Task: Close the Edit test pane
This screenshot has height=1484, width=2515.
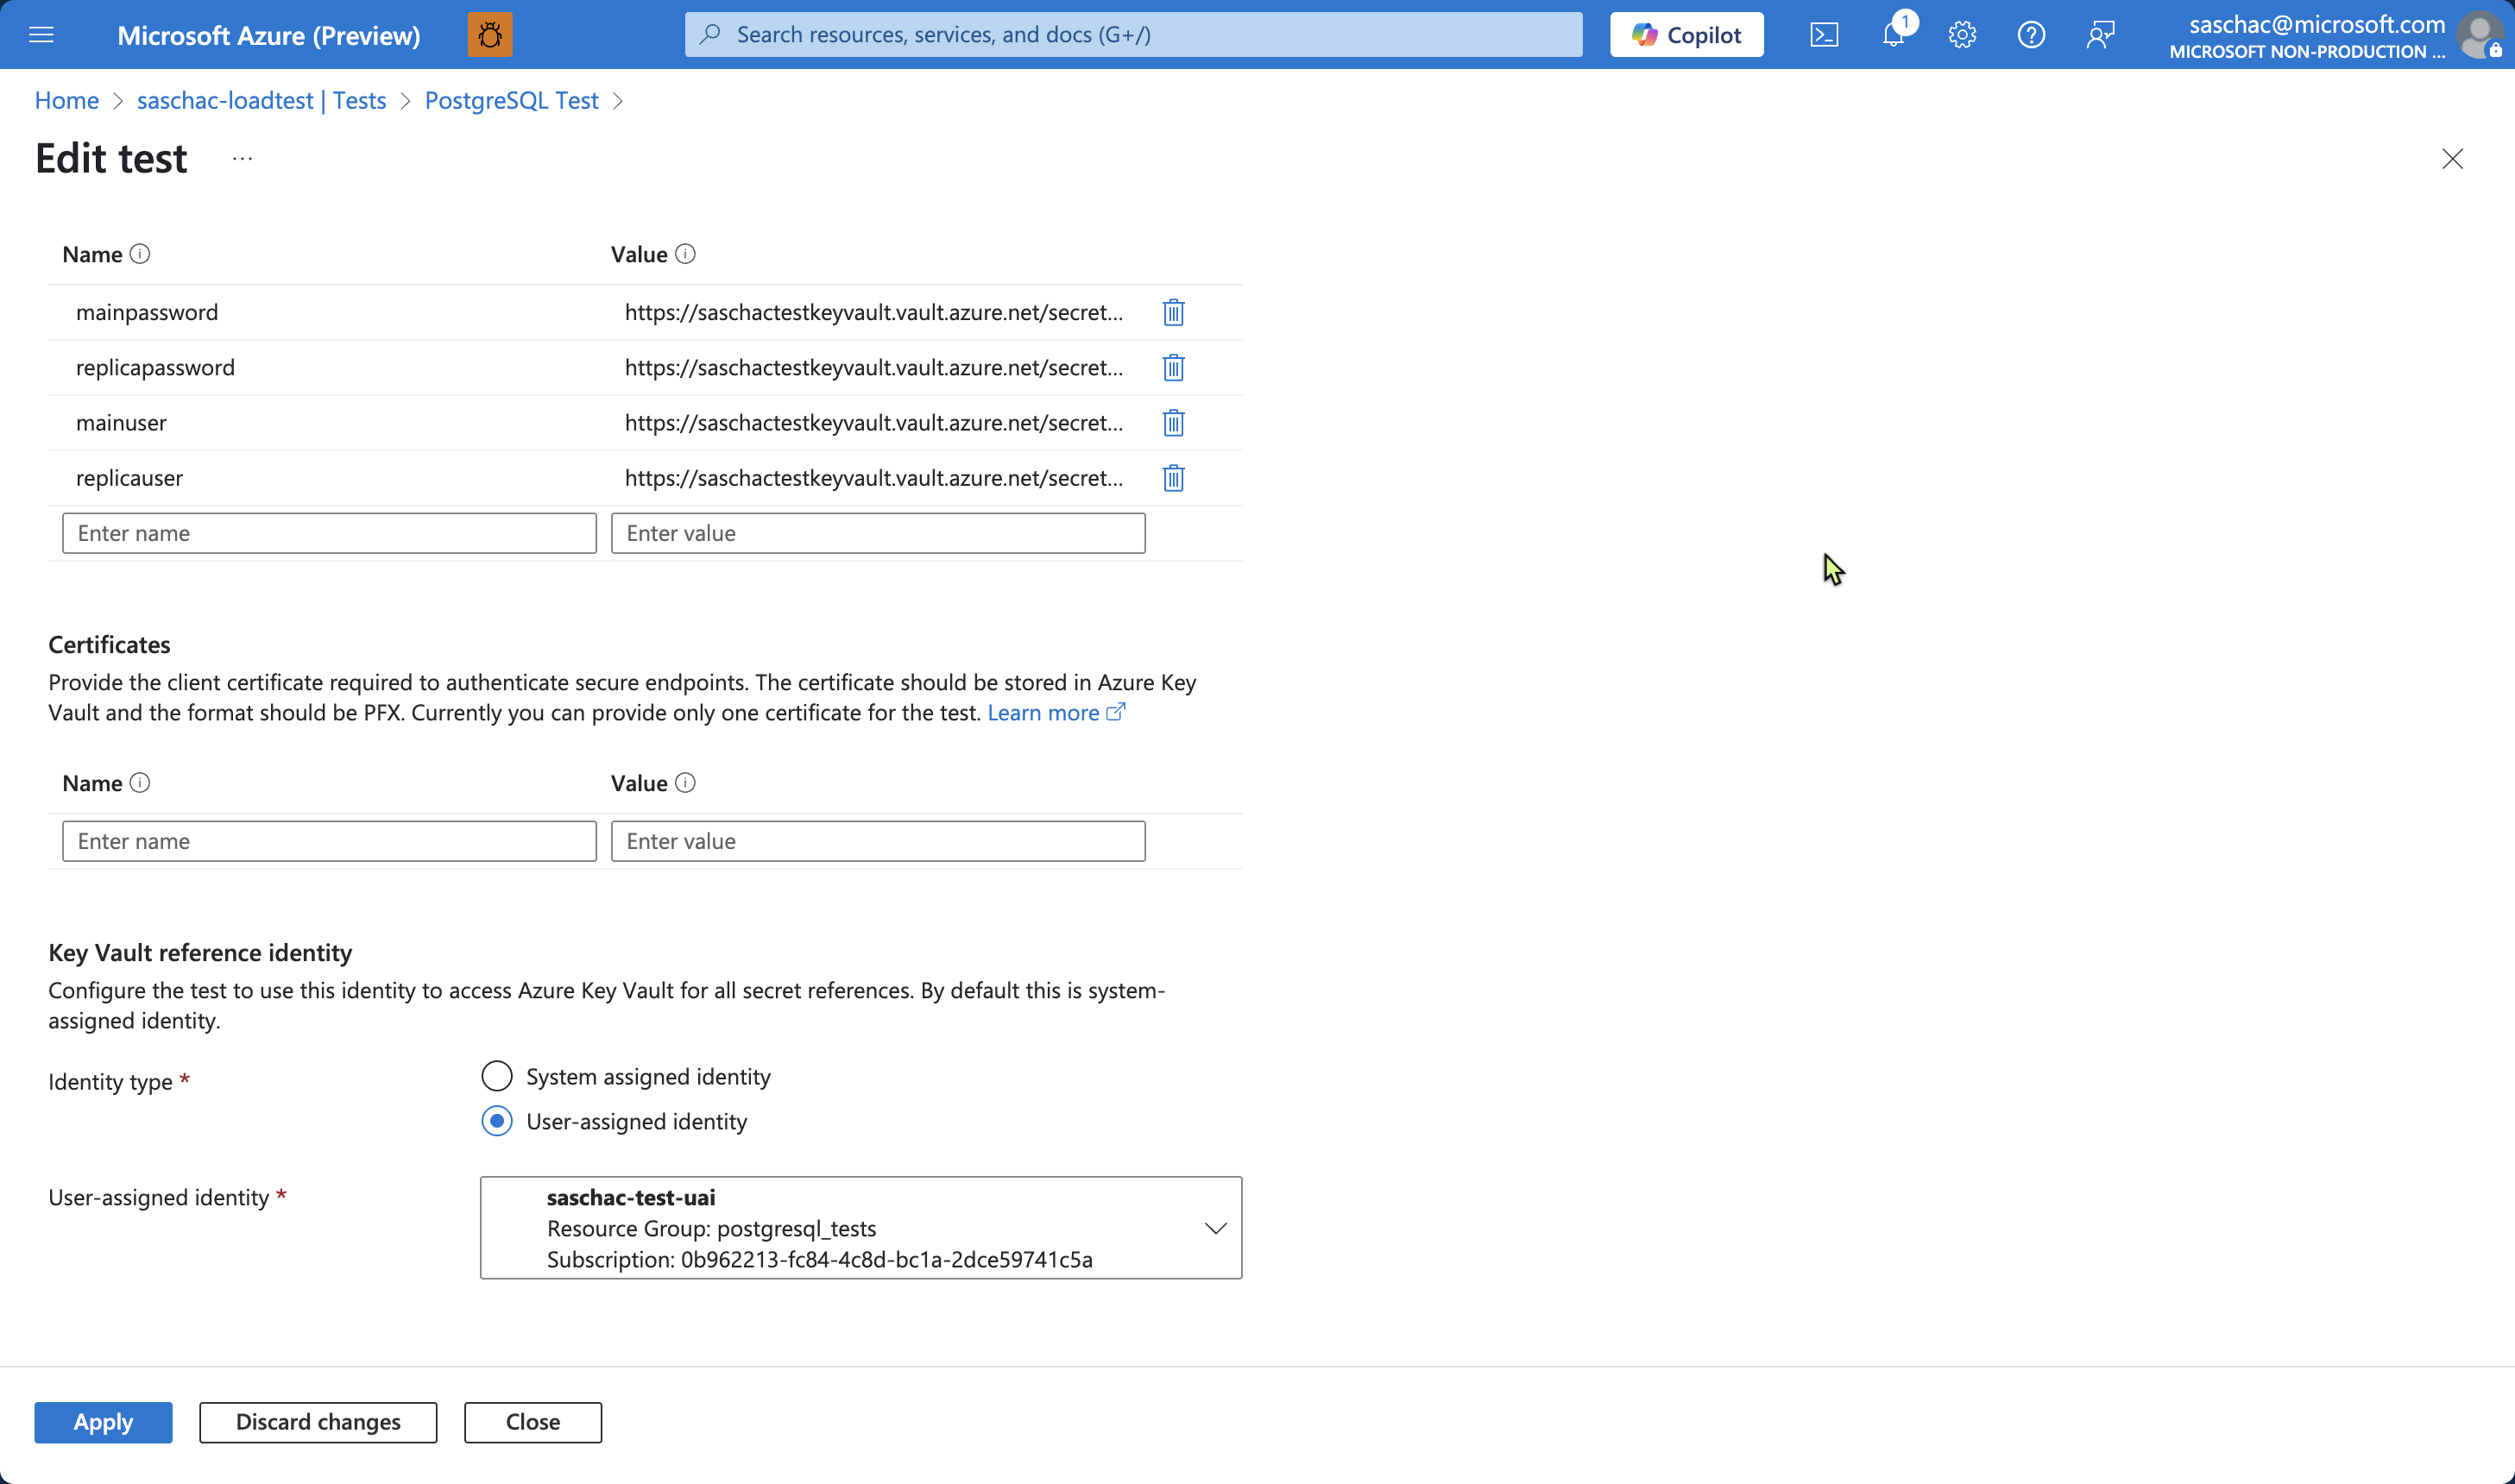Action: (2452, 159)
